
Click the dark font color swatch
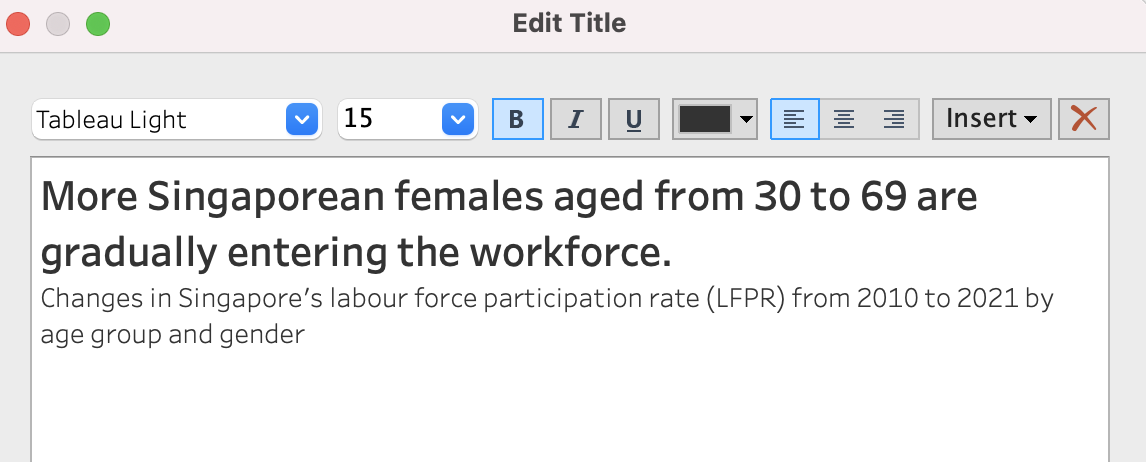click(705, 119)
